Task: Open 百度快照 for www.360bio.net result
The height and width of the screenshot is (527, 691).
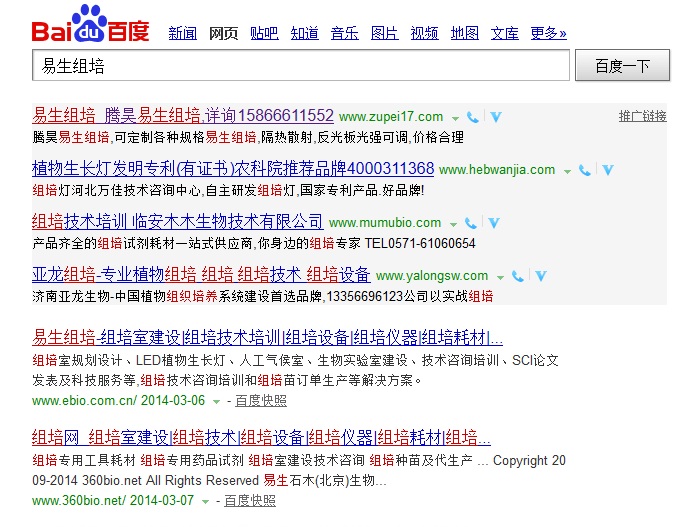Action: coord(250,501)
